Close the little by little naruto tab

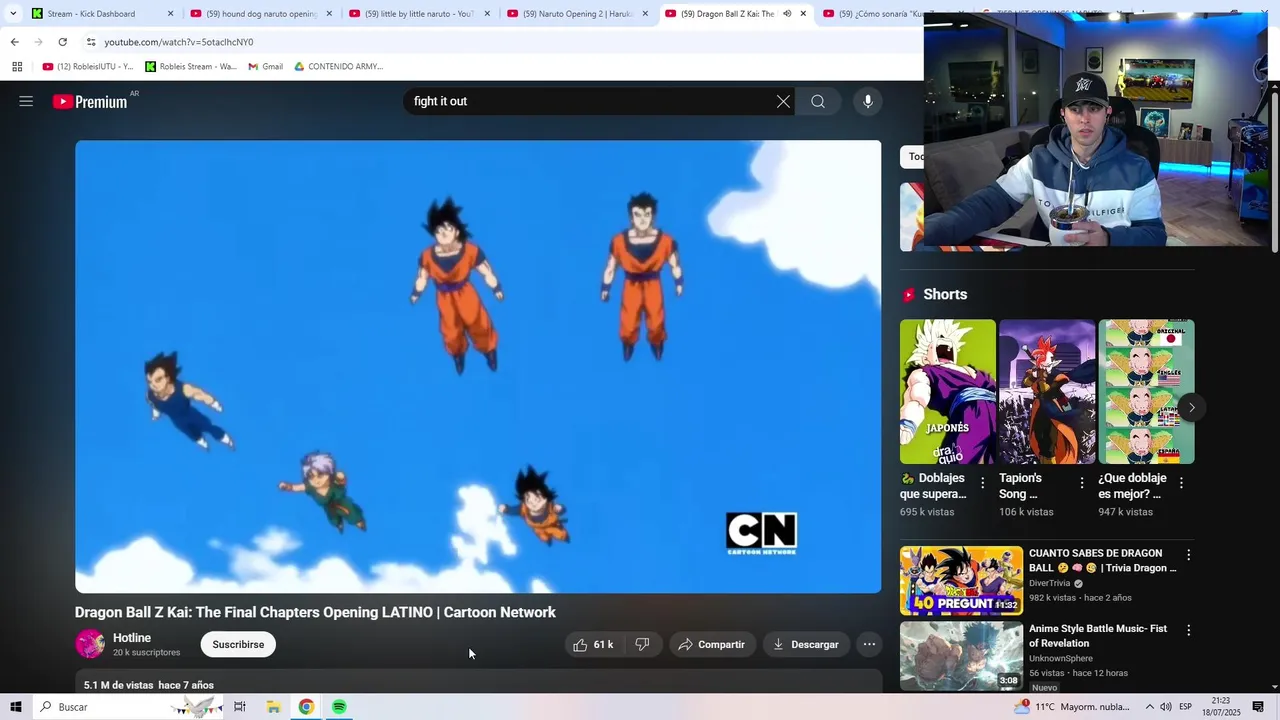487,14
